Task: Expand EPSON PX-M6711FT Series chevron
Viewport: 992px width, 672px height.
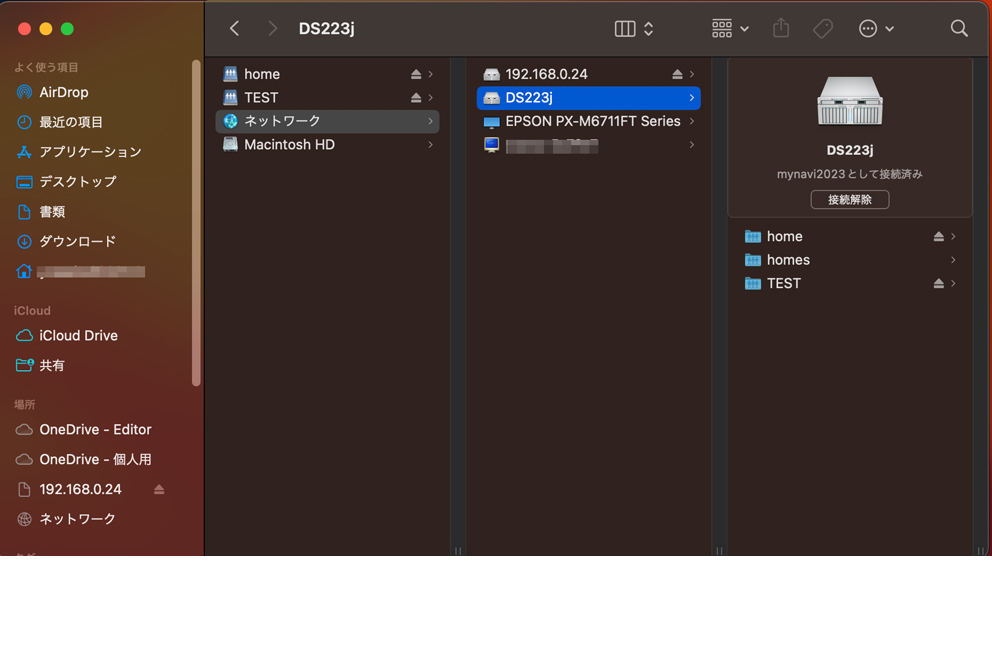Action: pos(691,121)
